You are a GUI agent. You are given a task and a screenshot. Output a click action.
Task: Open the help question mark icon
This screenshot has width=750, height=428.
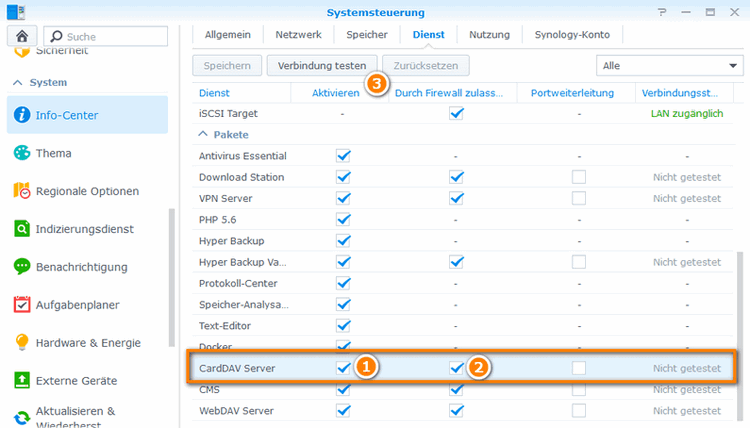(662, 12)
